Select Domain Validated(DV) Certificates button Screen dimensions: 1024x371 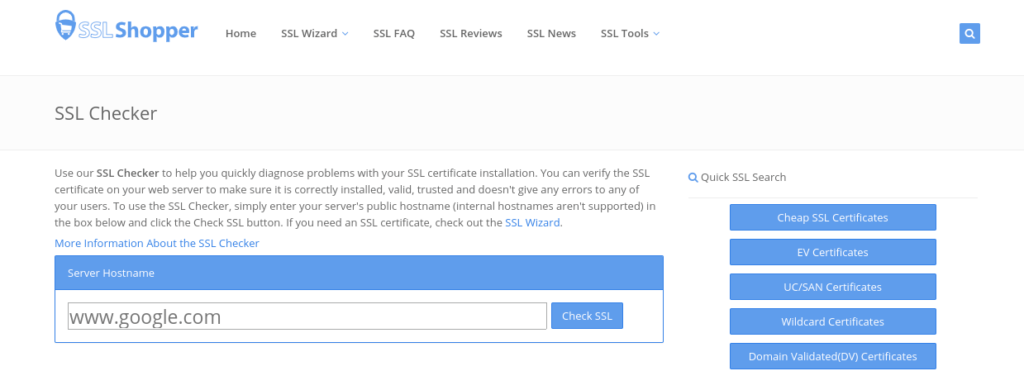[833, 356]
